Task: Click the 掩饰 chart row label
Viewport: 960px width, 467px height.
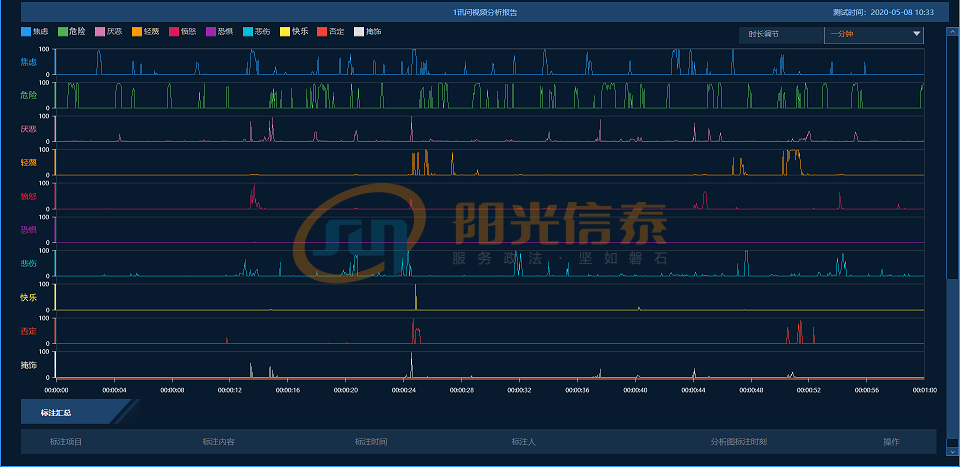Action: pyautogui.click(x=29, y=365)
